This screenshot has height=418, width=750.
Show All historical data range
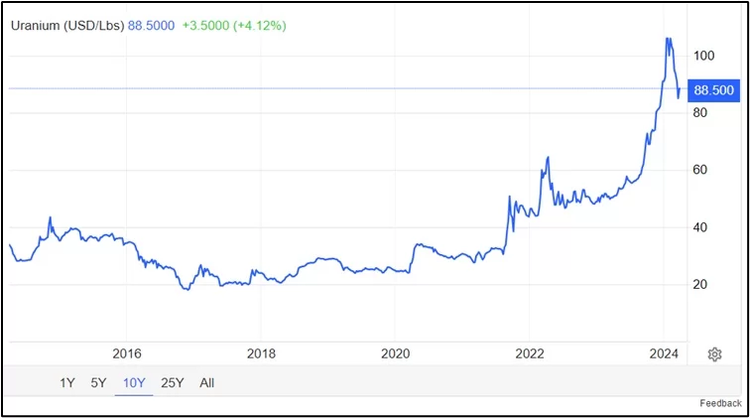click(206, 382)
